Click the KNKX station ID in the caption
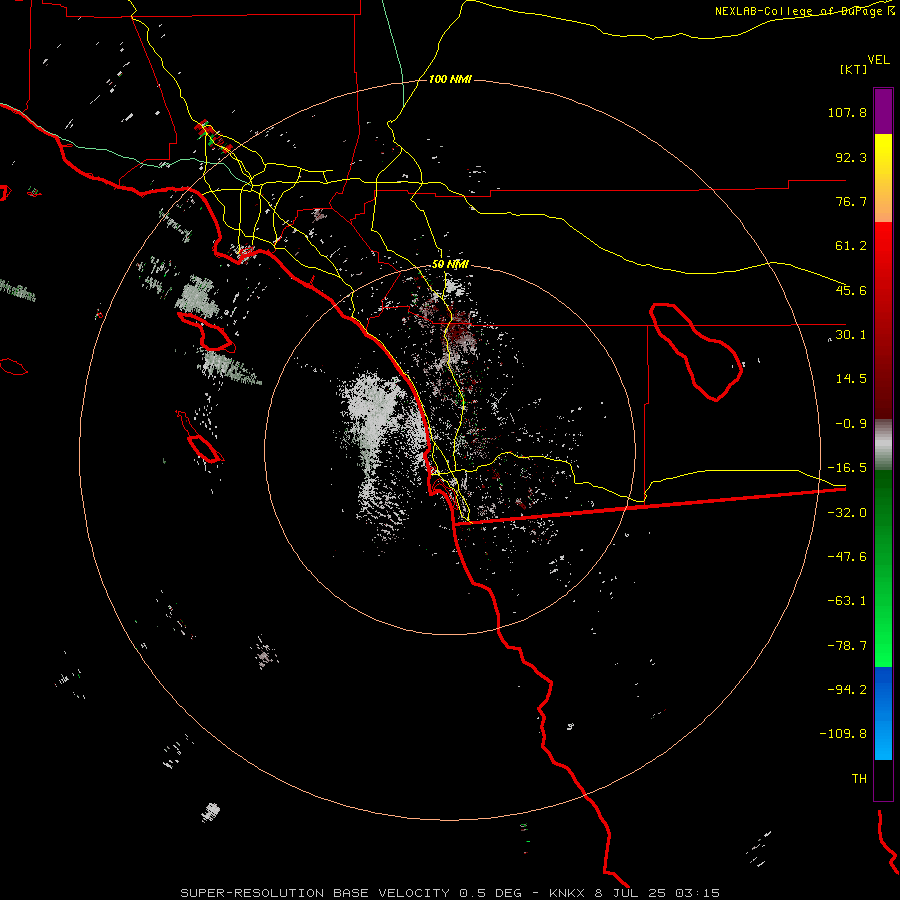This screenshot has width=900, height=900. tap(567, 893)
